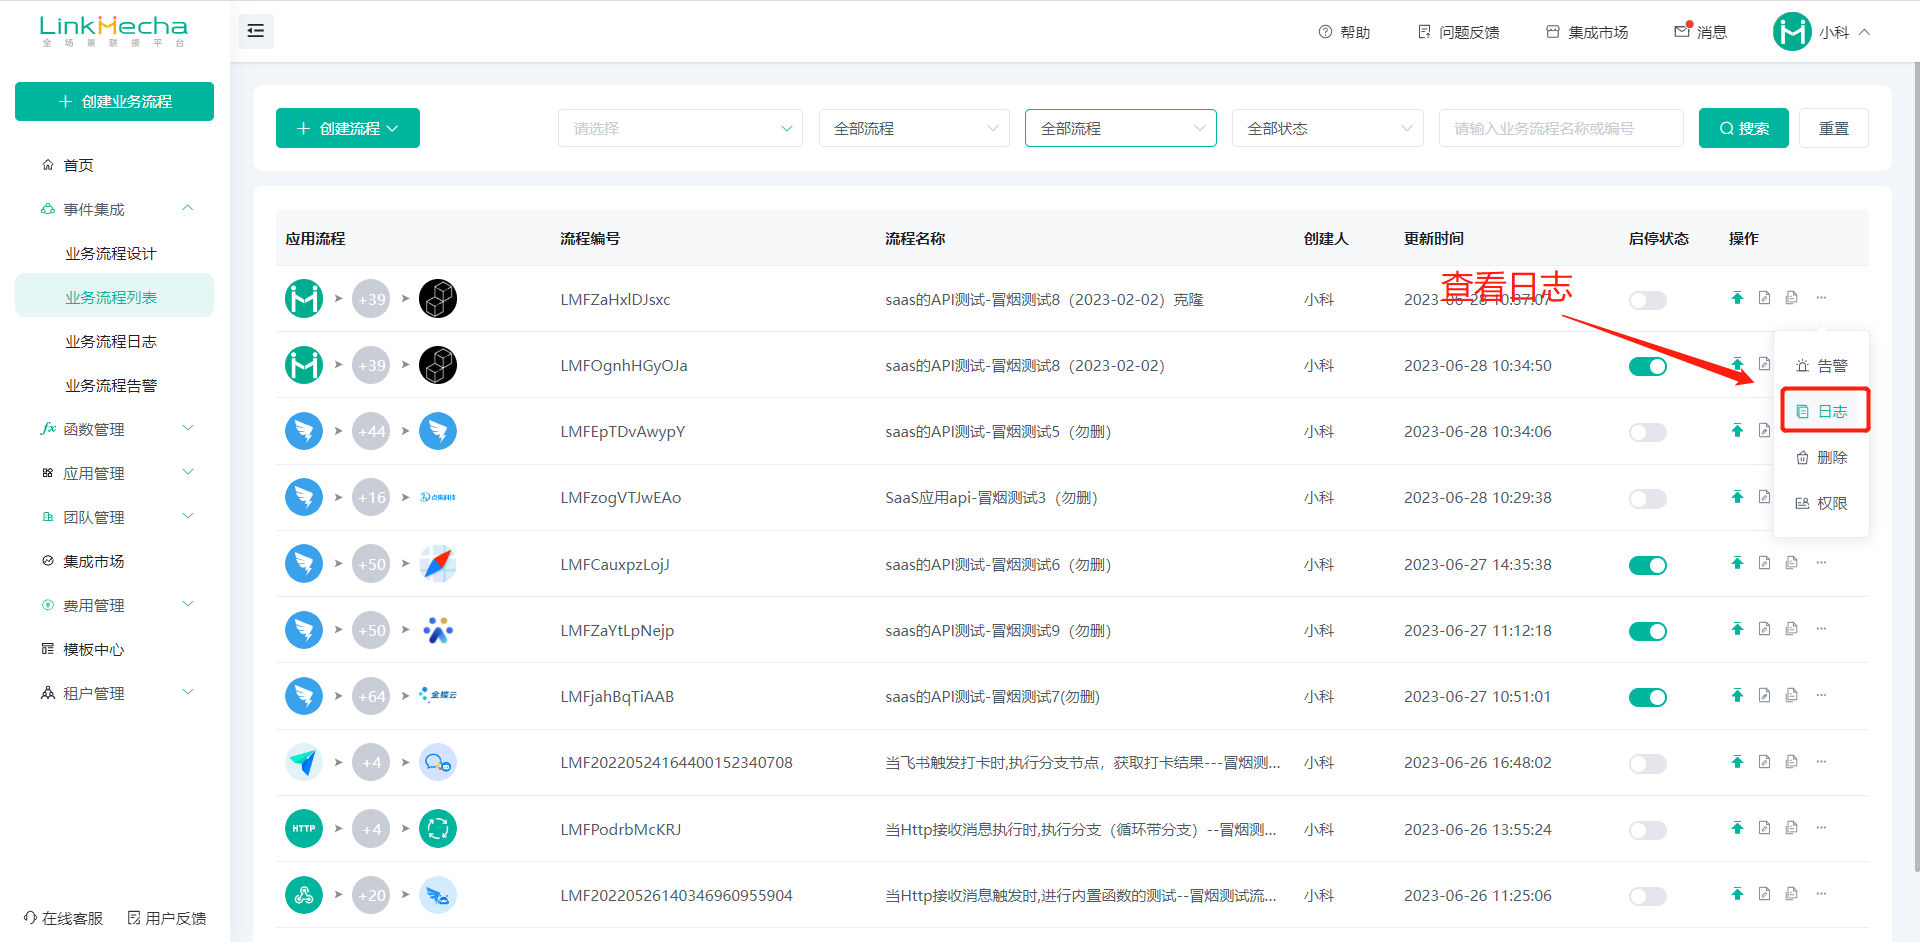Select 日志 in the row actions menu

click(x=1821, y=411)
